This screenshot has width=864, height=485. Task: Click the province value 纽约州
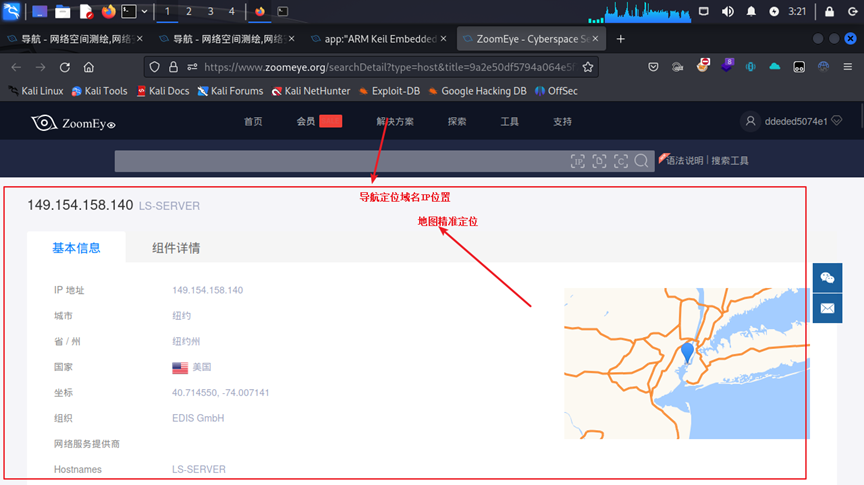pyautogui.click(x=186, y=342)
